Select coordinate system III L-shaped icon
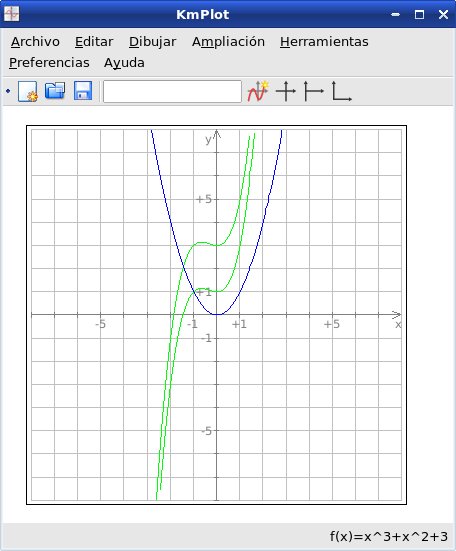This screenshot has width=456, height=551. tap(341, 91)
